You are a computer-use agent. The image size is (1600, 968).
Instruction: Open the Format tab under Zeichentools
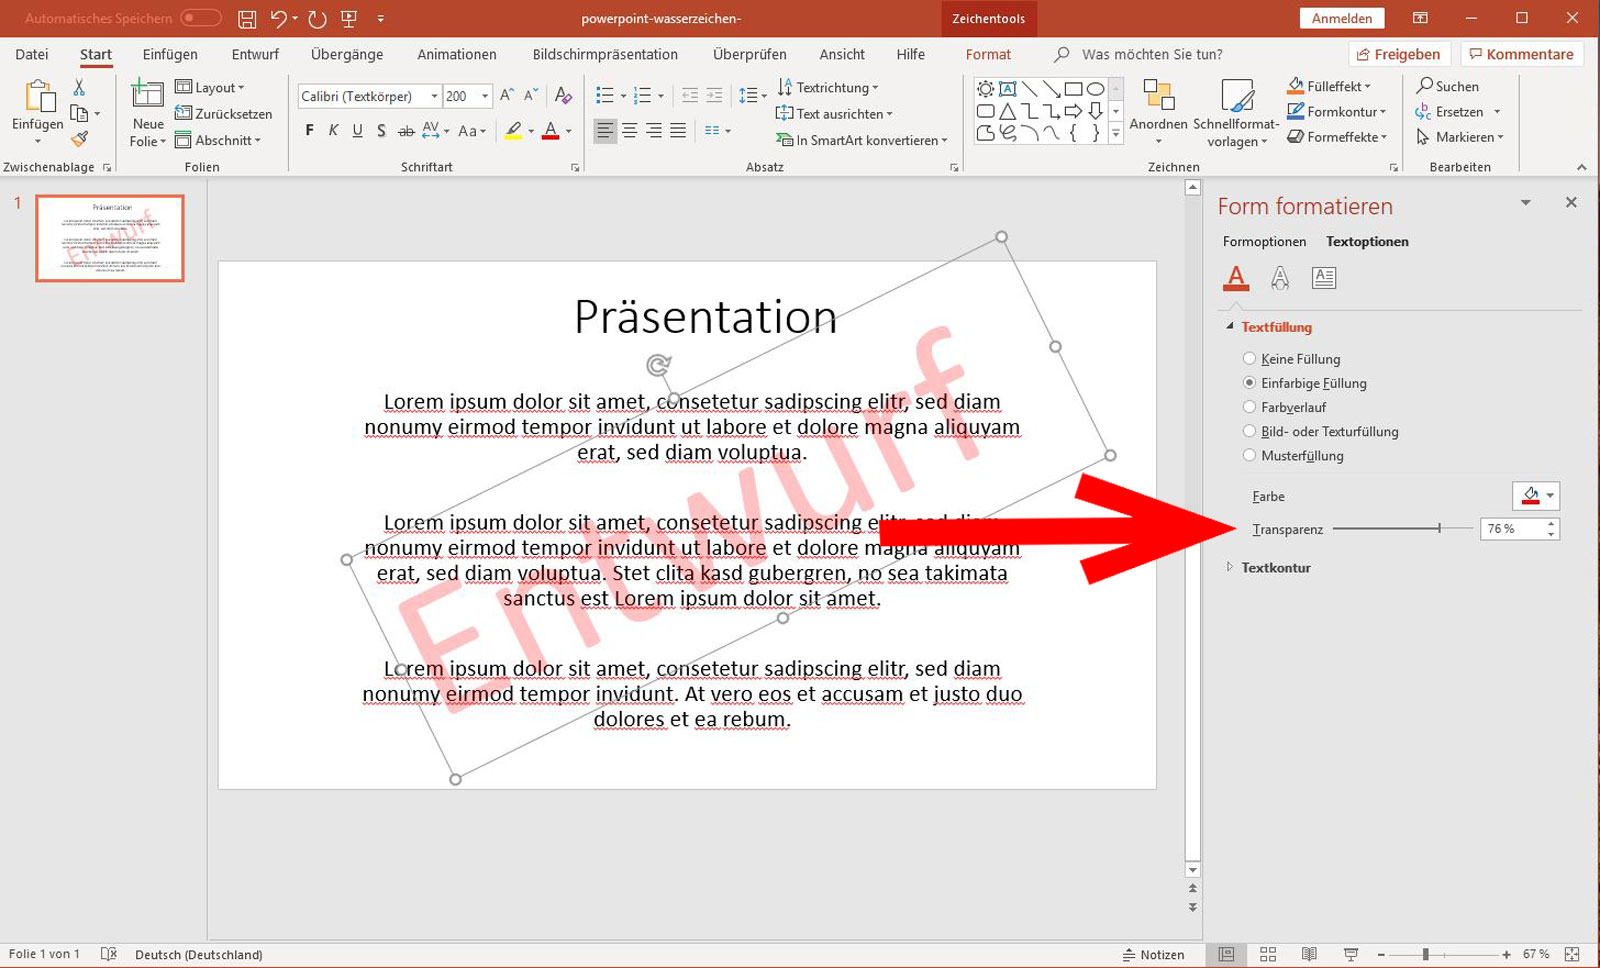988,54
